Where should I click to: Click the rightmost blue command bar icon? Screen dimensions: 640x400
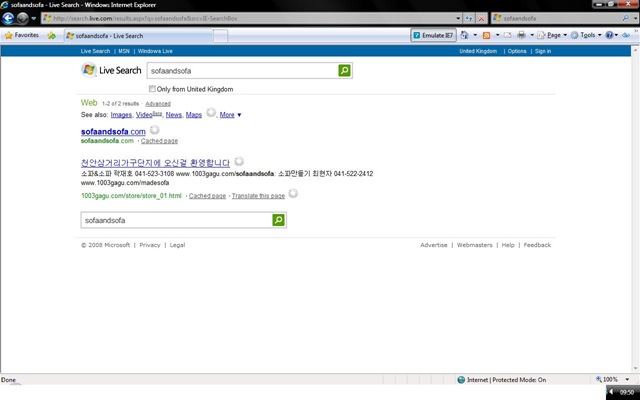[x=626, y=36]
